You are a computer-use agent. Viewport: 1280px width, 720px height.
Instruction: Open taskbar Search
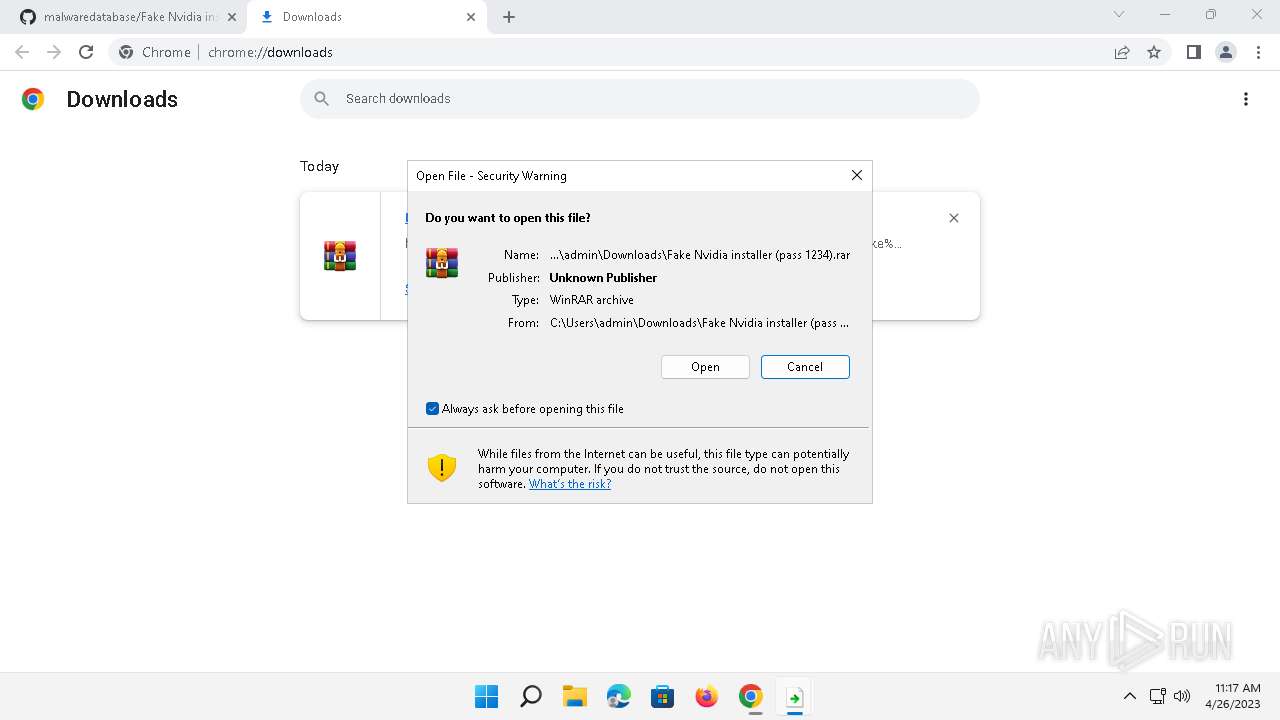pos(531,696)
